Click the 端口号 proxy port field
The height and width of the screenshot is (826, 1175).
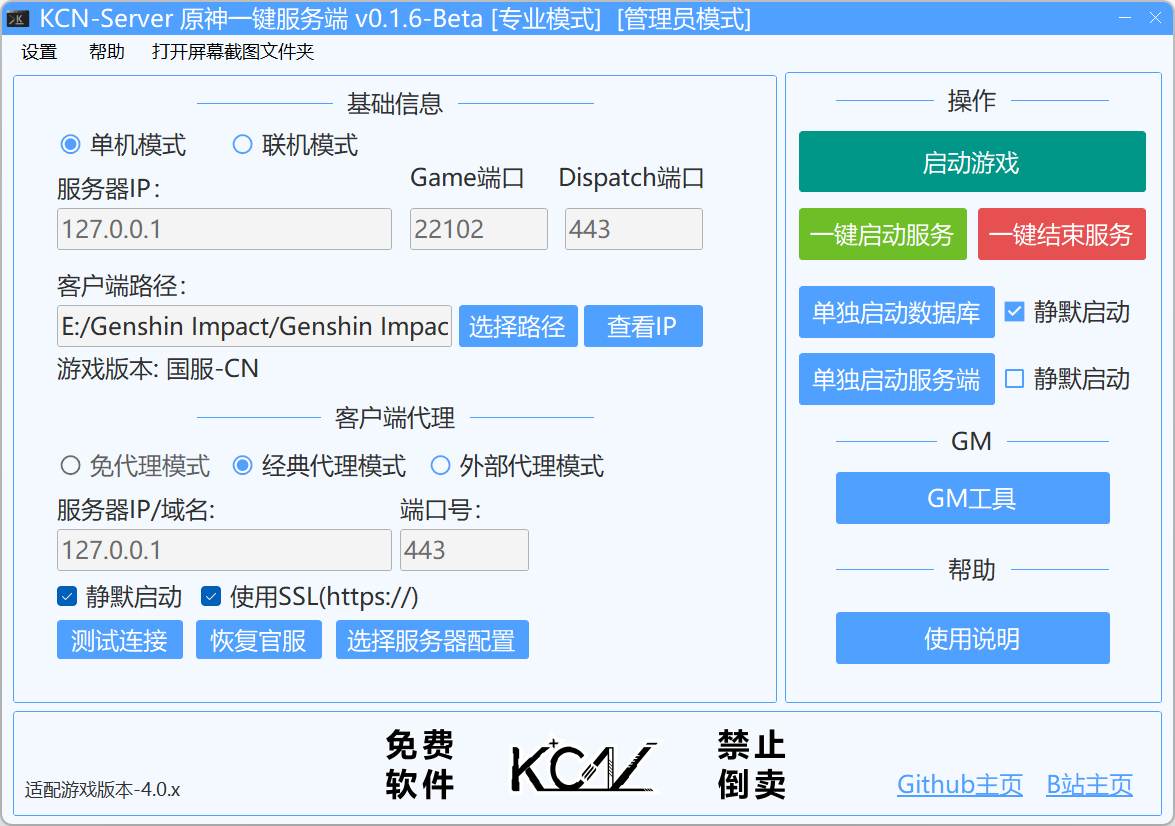tap(465, 550)
